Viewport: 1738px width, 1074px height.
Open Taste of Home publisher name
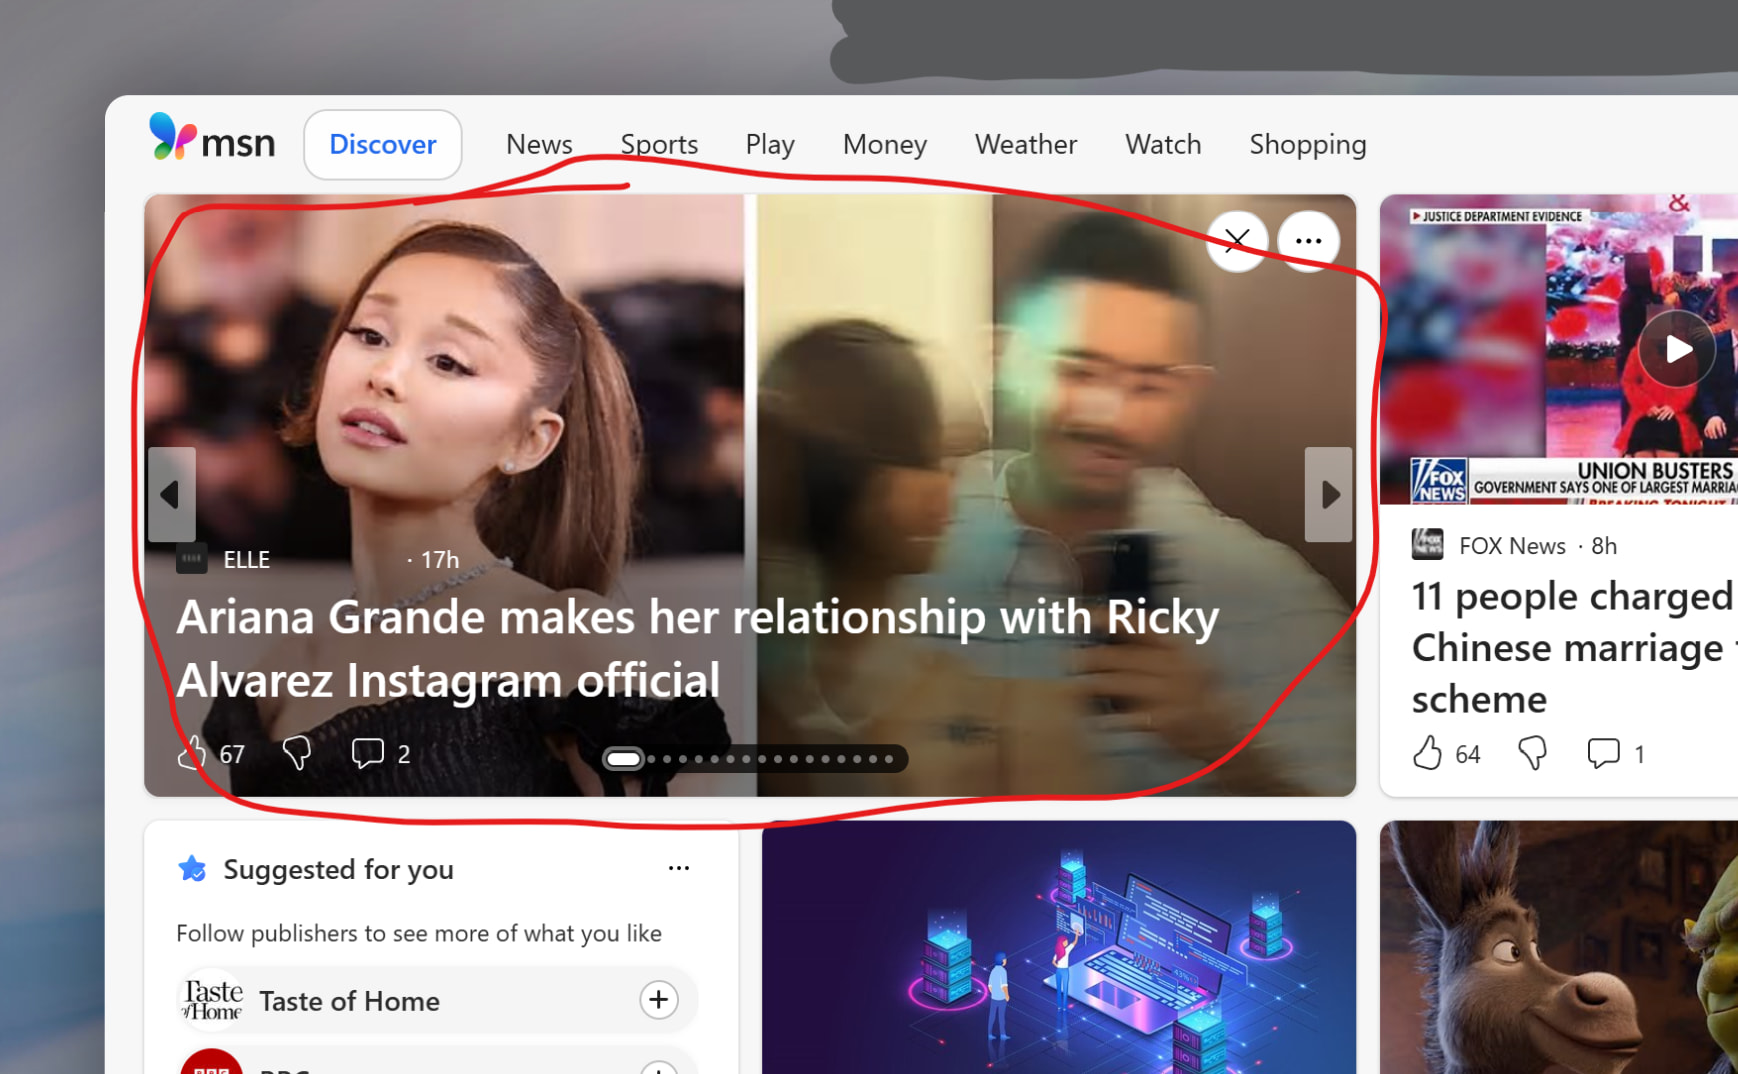pos(349,1001)
